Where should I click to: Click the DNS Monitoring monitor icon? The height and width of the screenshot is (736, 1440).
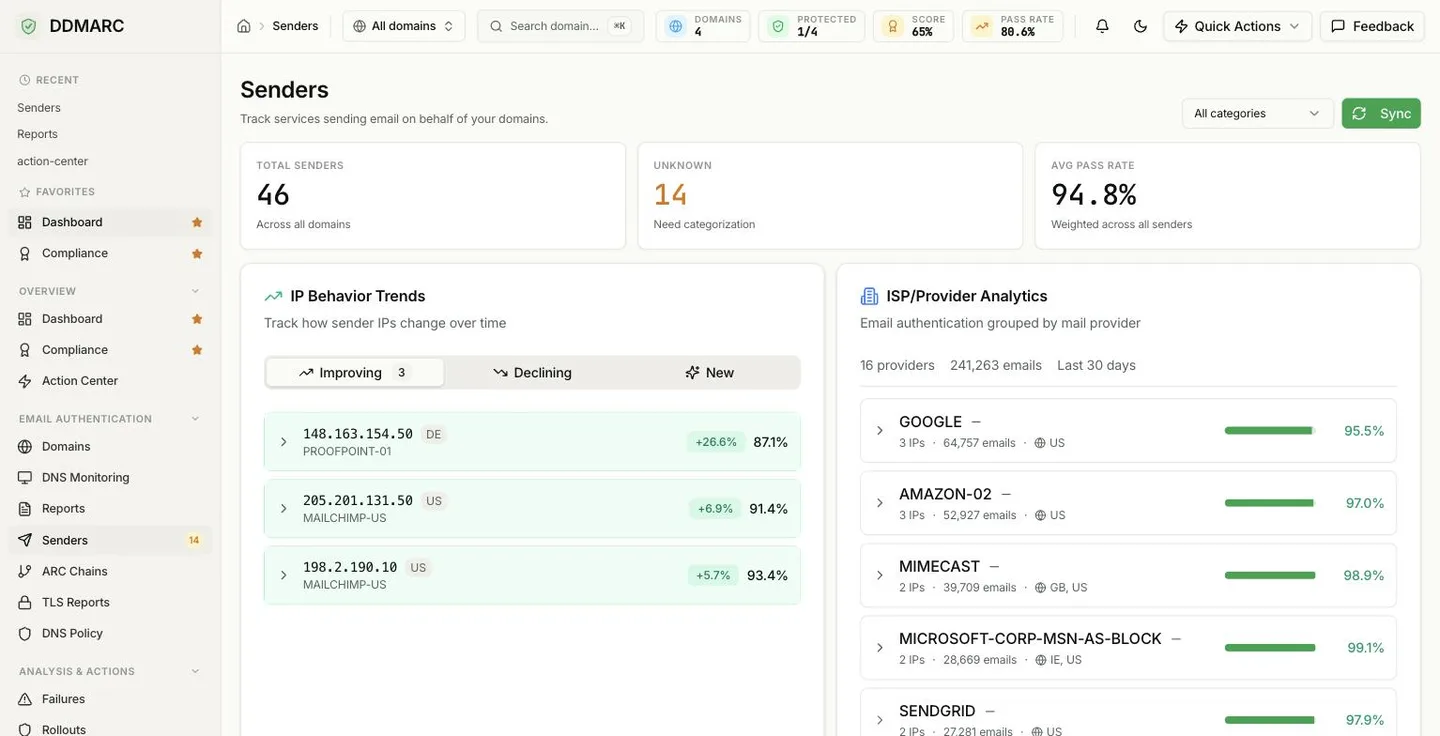point(25,478)
